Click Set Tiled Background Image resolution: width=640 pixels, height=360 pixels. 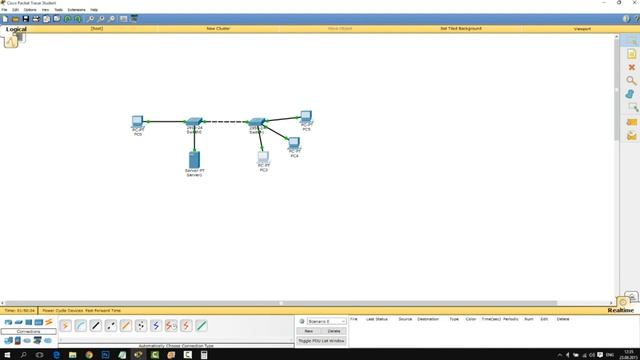461,29
